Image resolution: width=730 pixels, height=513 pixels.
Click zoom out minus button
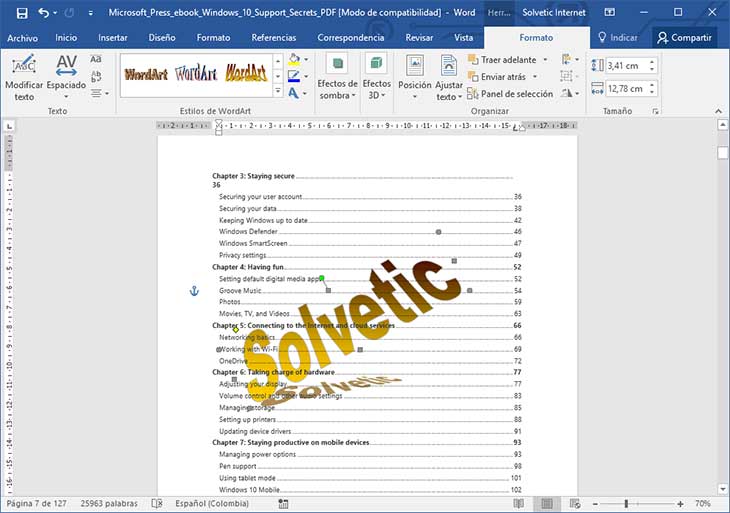[595, 504]
